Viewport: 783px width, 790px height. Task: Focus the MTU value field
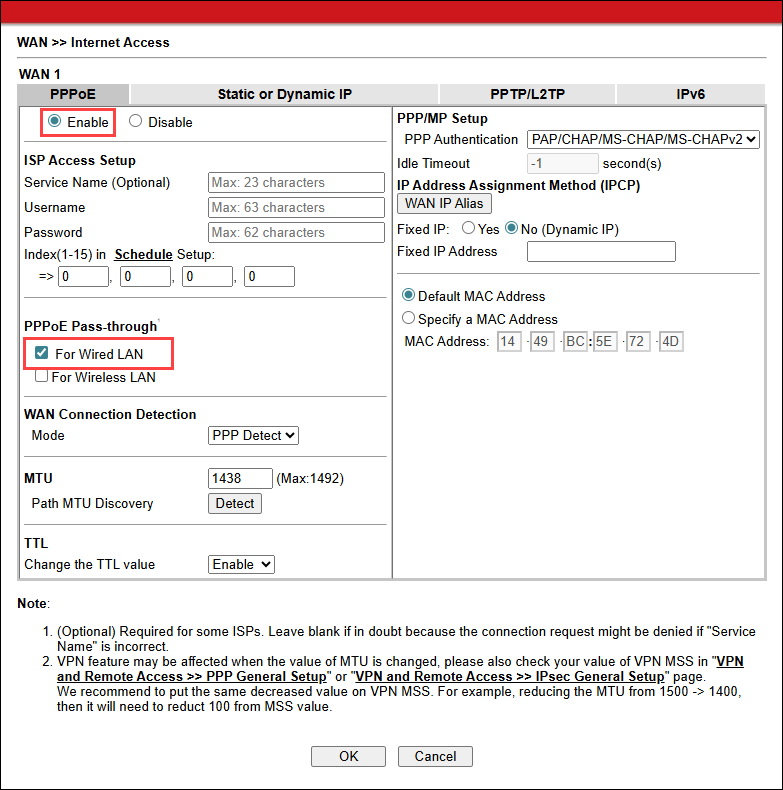coord(240,479)
